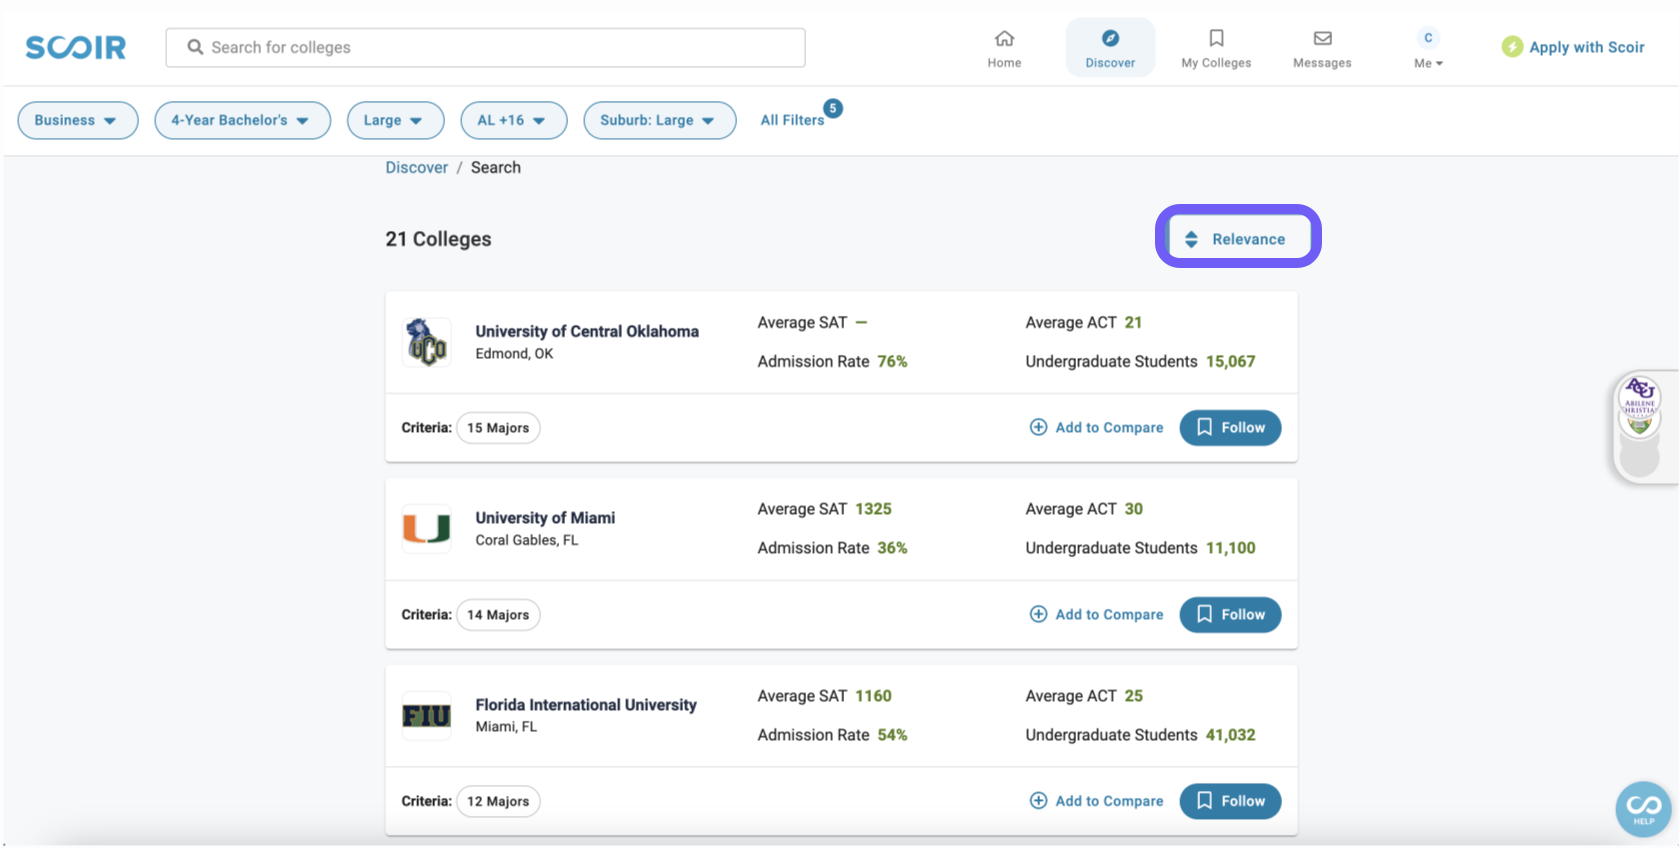Click the 14 Majors criteria chip
The height and width of the screenshot is (848, 1680).
click(498, 615)
